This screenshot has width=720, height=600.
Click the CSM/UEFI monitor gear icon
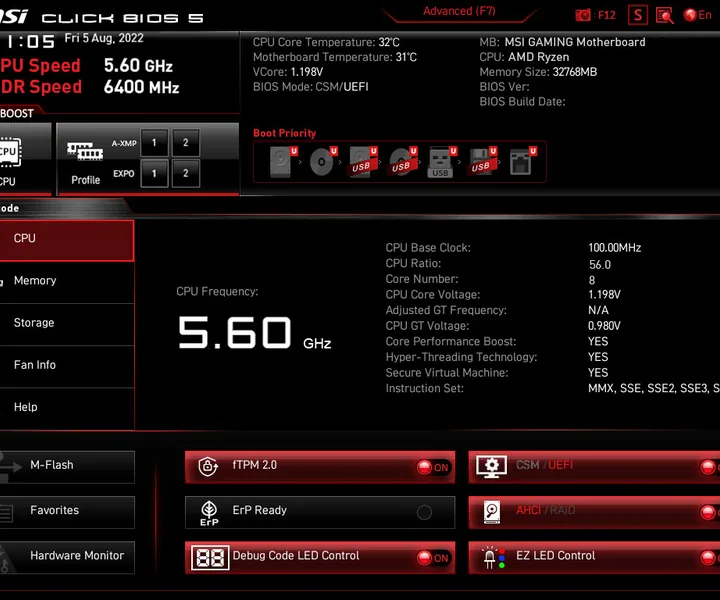click(x=492, y=466)
